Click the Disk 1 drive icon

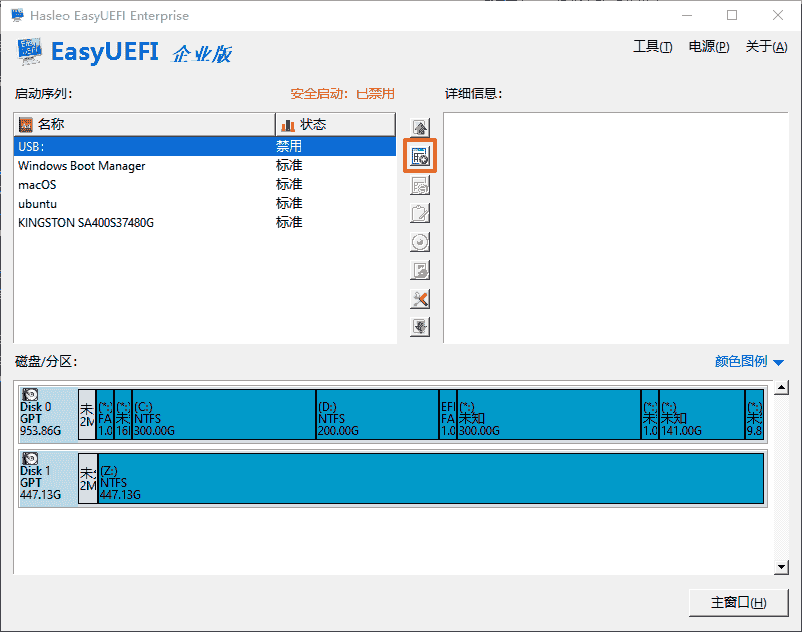(31, 459)
